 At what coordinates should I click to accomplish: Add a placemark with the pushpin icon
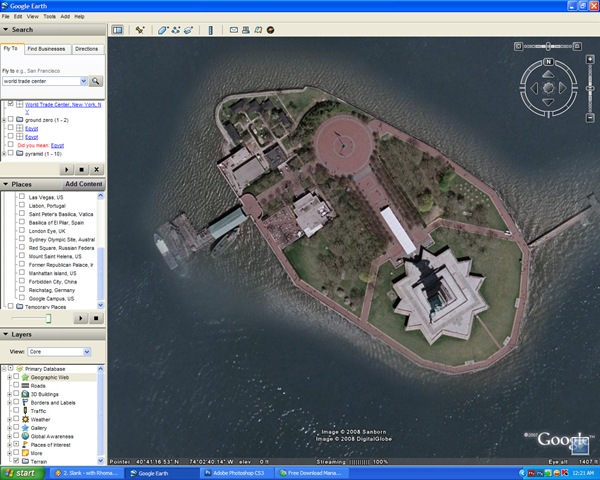tap(140, 30)
